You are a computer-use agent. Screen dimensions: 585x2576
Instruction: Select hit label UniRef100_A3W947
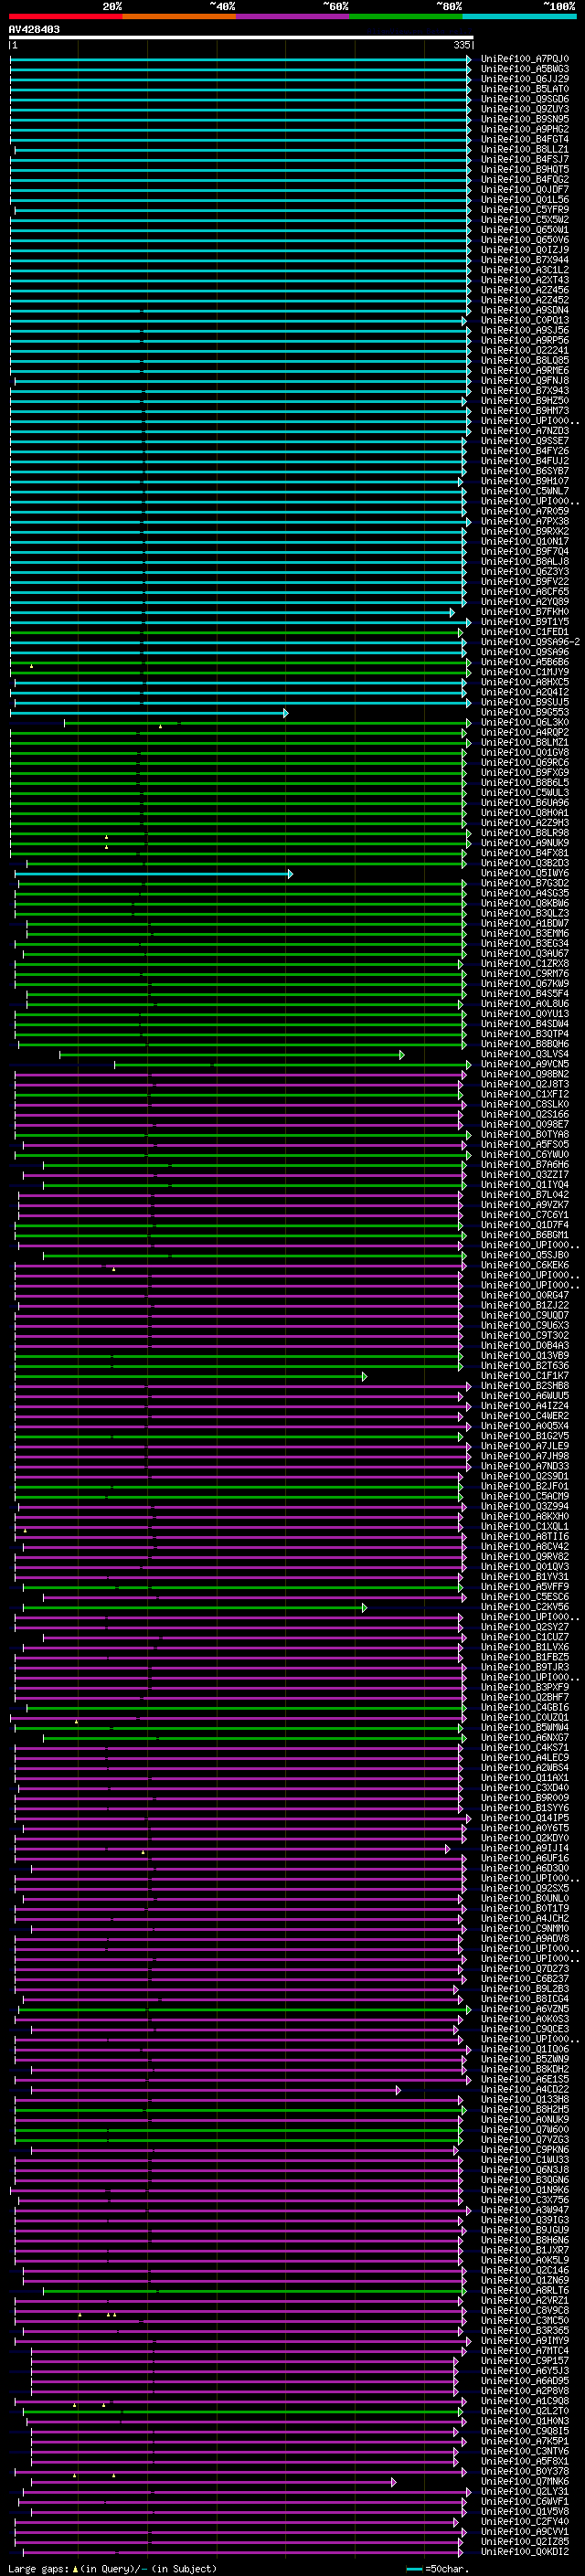tap(525, 2210)
